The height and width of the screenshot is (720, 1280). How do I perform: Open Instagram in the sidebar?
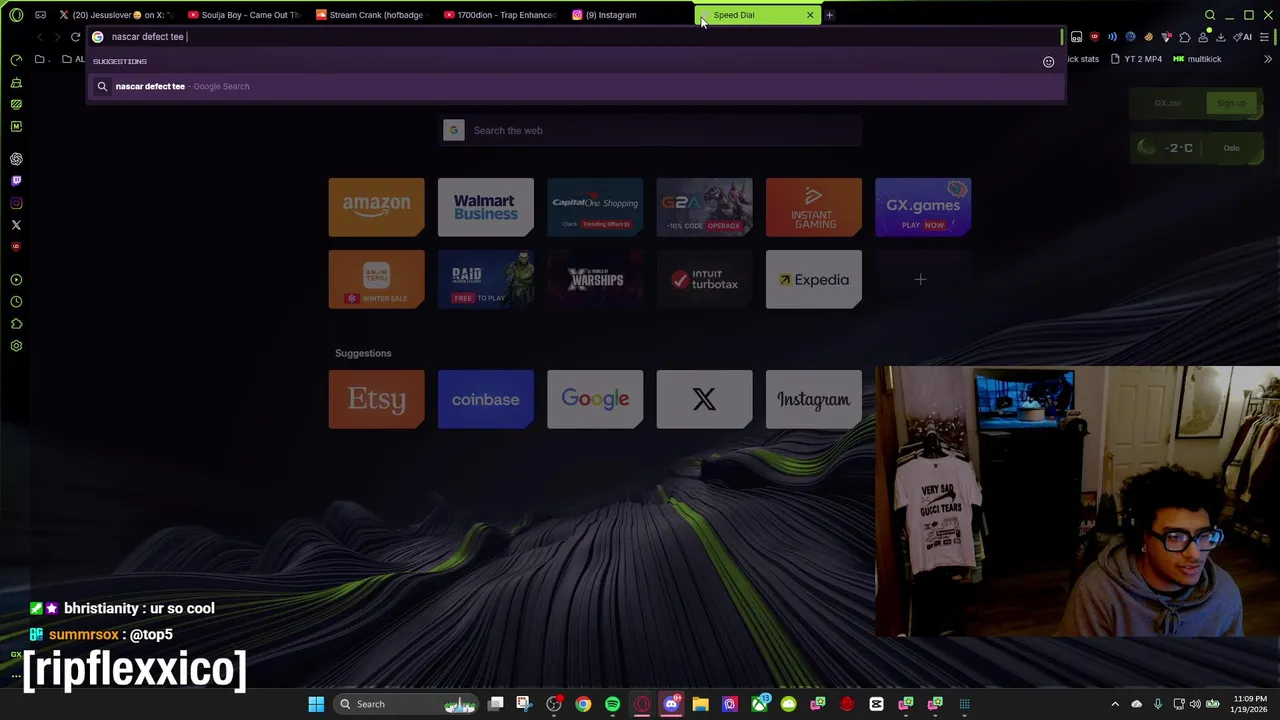point(16,203)
